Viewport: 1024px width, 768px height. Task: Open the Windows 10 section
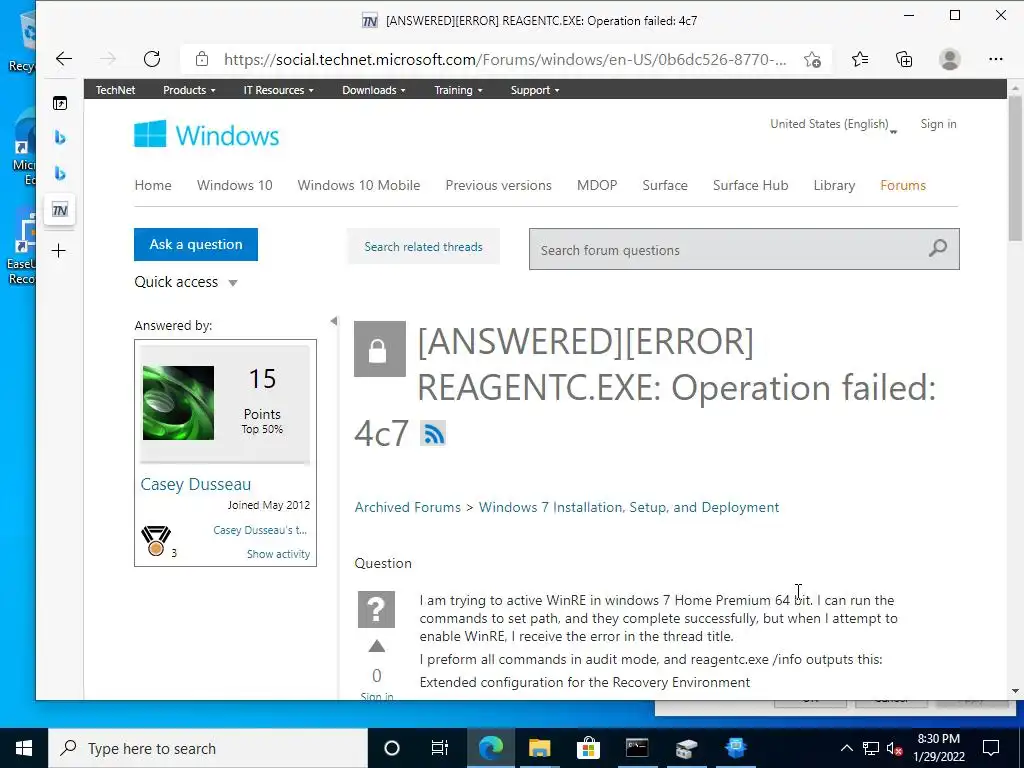click(234, 185)
